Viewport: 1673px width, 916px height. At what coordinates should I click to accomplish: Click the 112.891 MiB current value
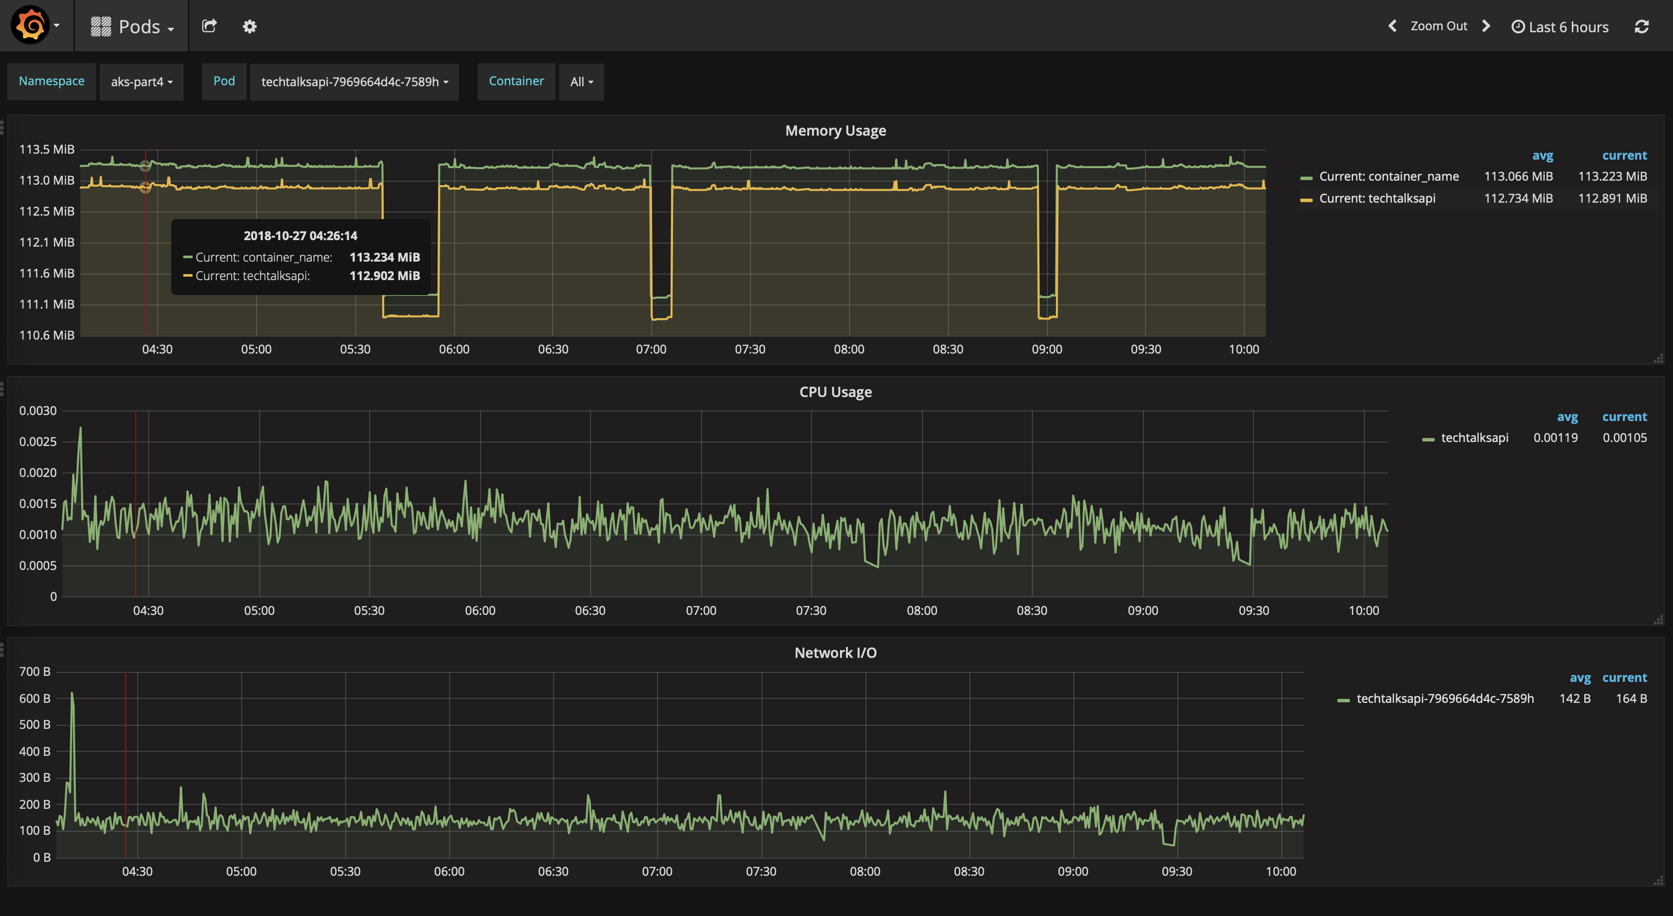pyautogui.click(x=1612, y=198)
